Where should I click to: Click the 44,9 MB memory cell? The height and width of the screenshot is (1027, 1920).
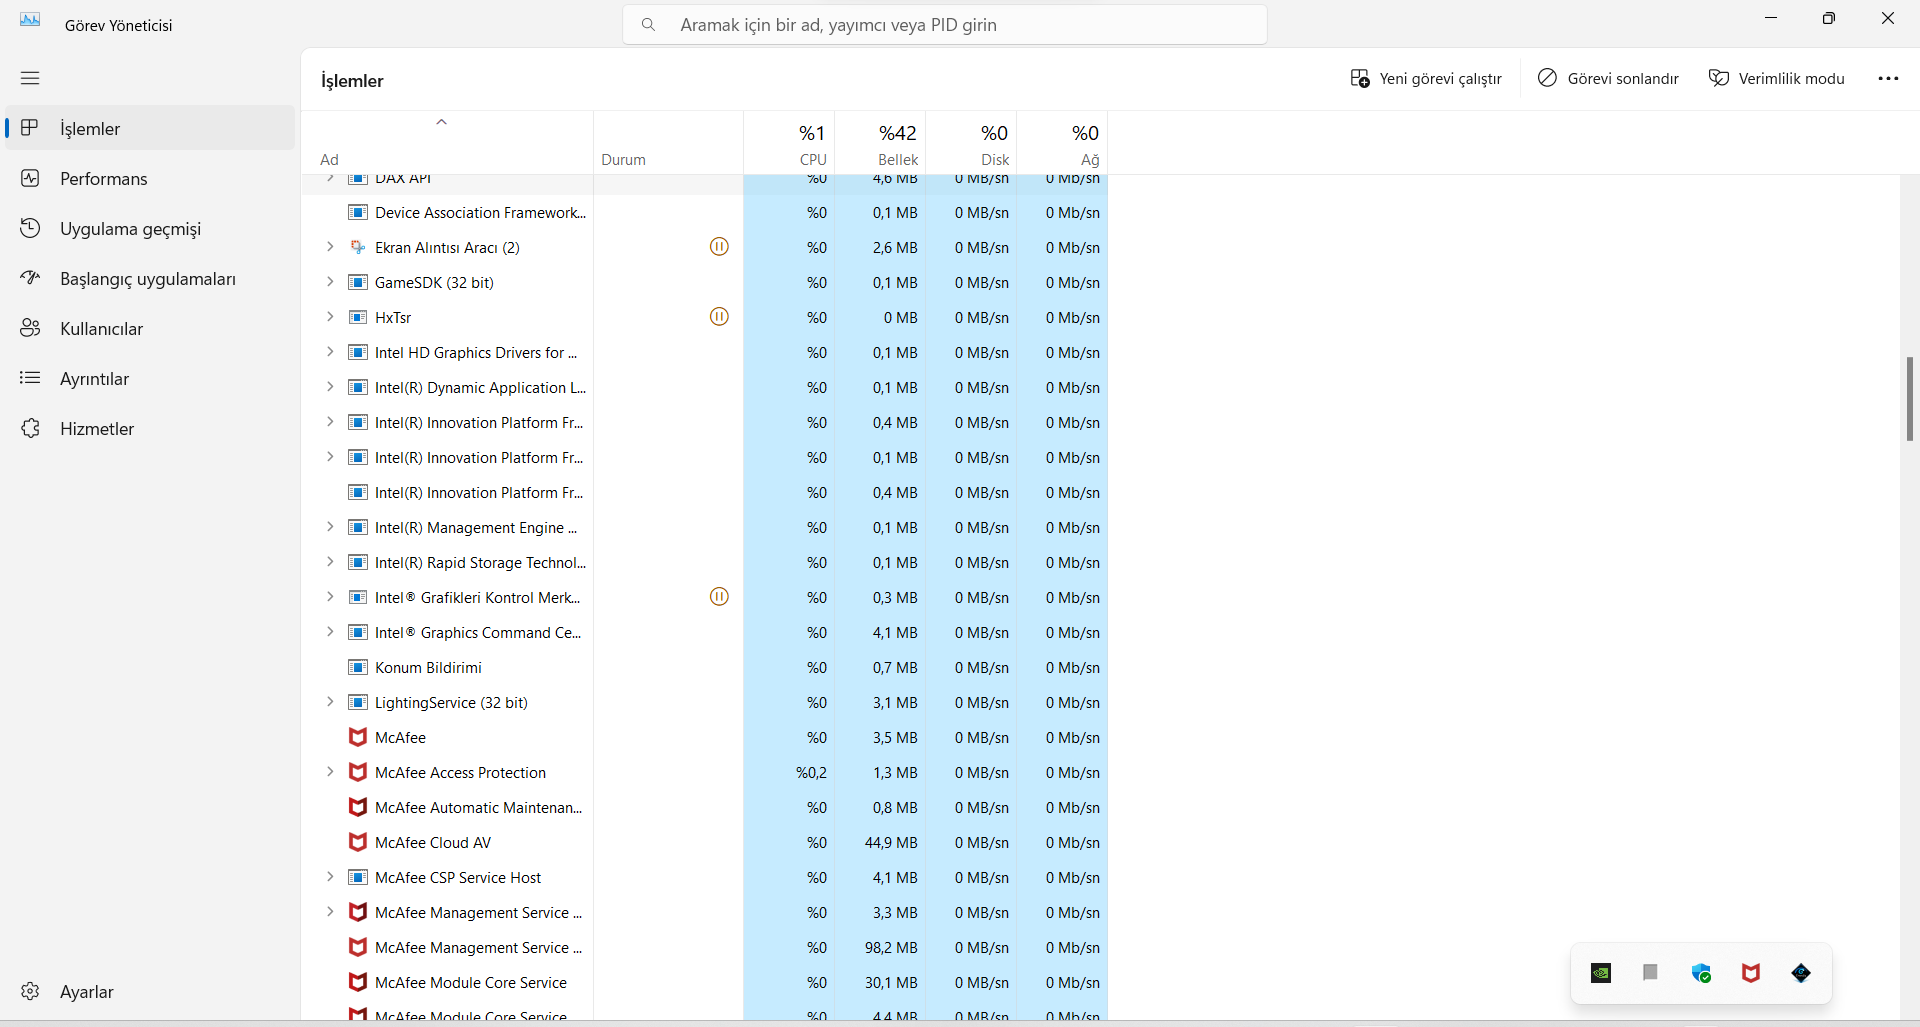[891, 842]
